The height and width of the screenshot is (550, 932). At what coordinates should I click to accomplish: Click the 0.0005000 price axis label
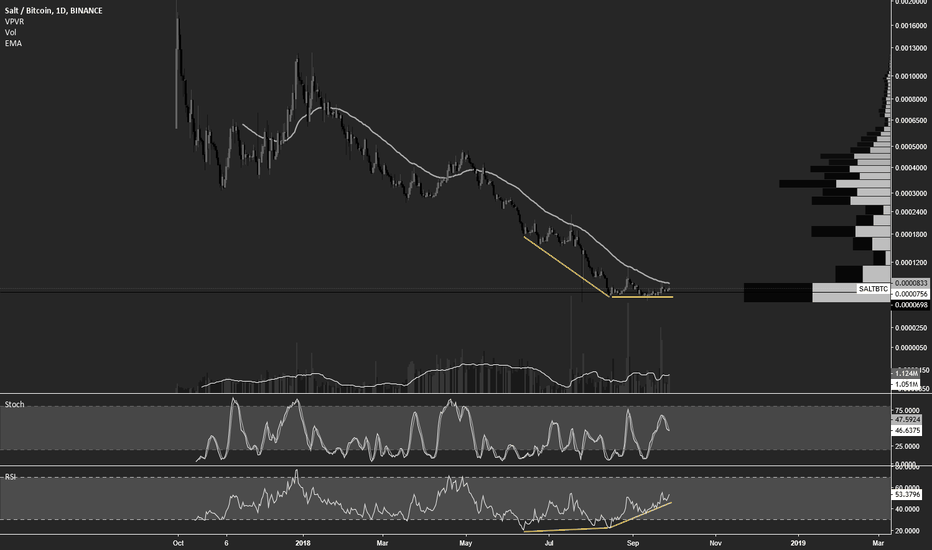tap(911, 147)
